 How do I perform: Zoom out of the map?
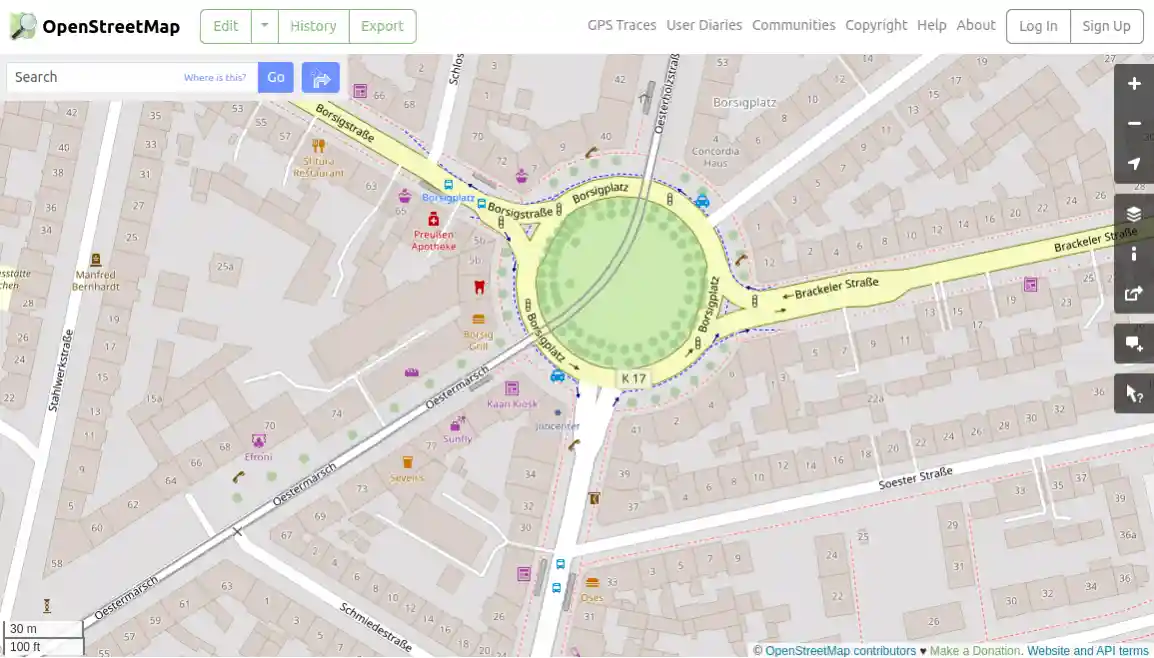pos(1133,122)
